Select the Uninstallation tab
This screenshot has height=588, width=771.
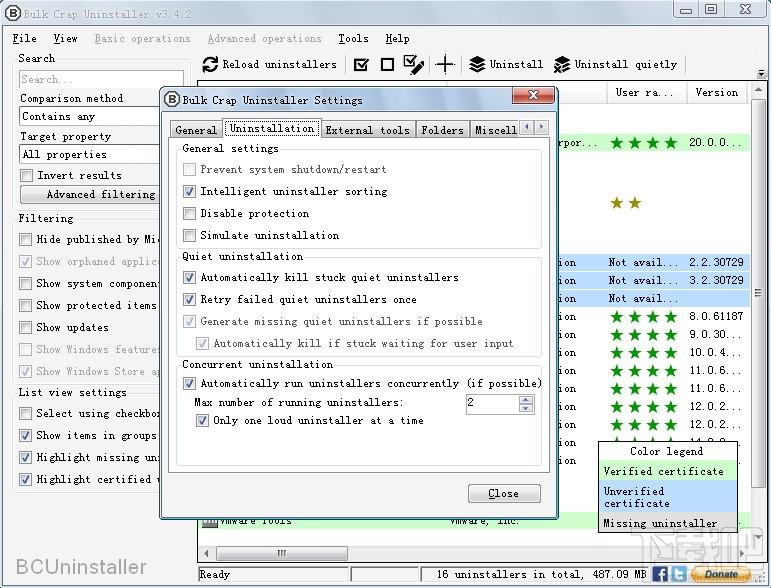coord(272,128)
